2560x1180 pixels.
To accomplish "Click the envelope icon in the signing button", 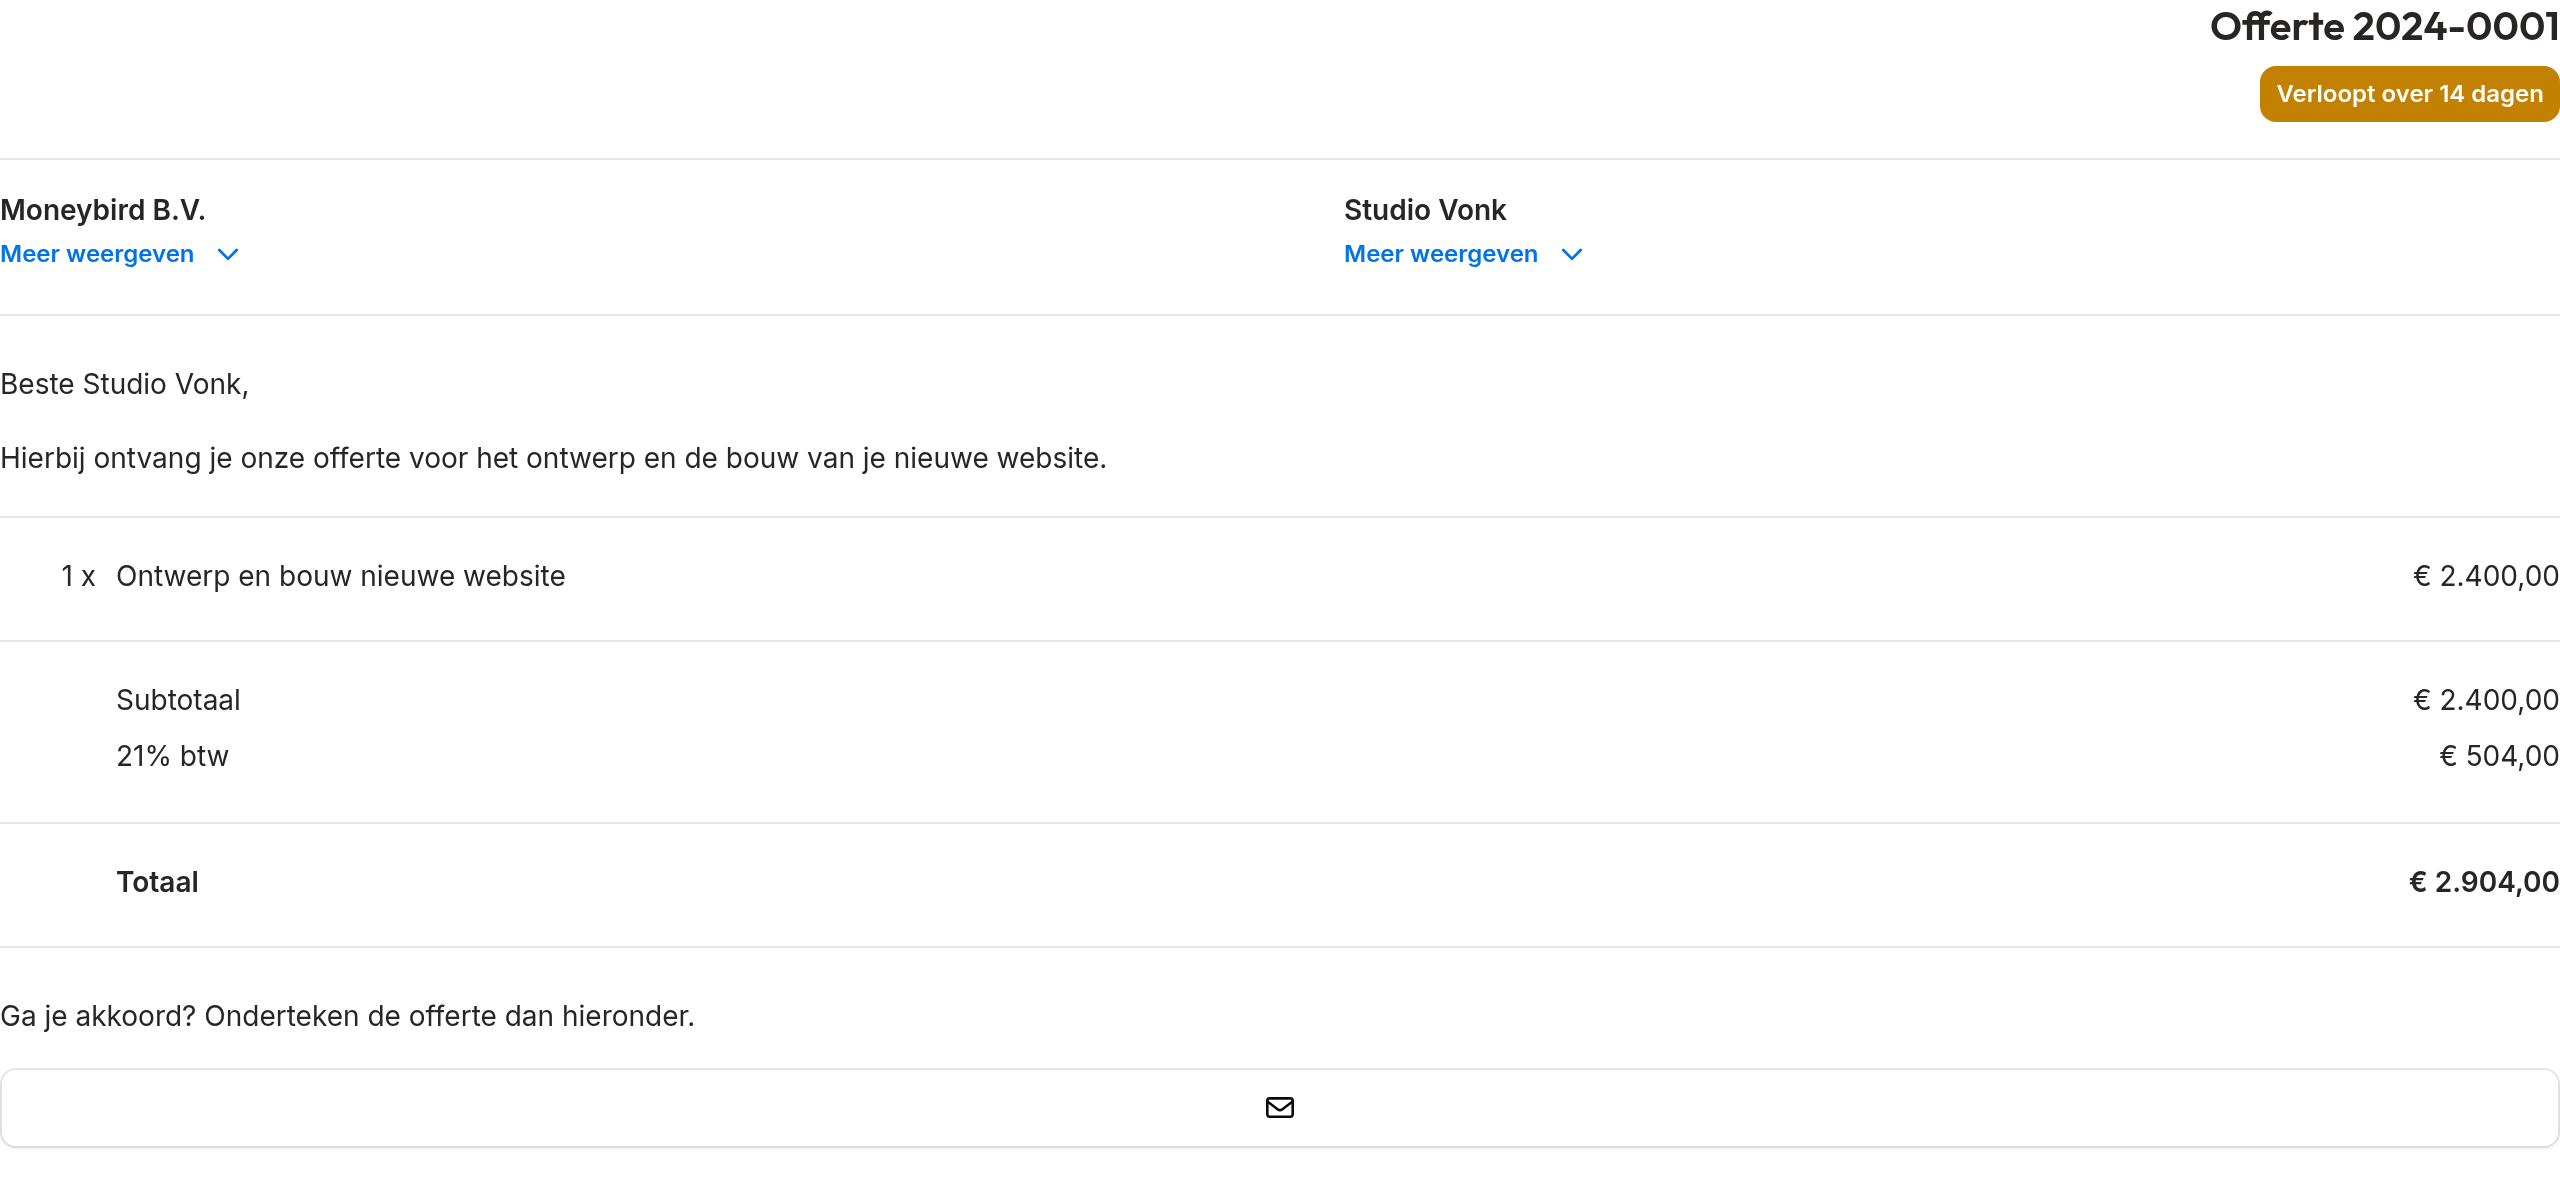I will 1280,1107.
